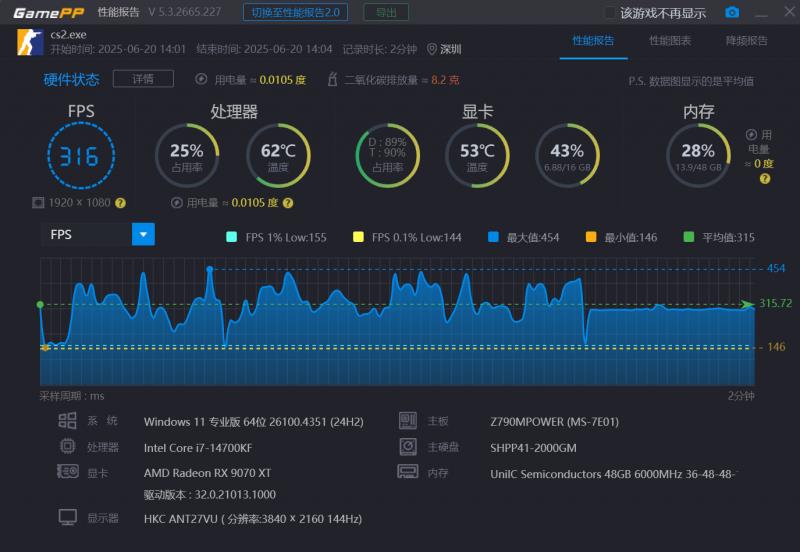The height and width of the screenshot is (552, 800).
Task: Click the text SHPP41-2000GM
Action: [533, 448]
